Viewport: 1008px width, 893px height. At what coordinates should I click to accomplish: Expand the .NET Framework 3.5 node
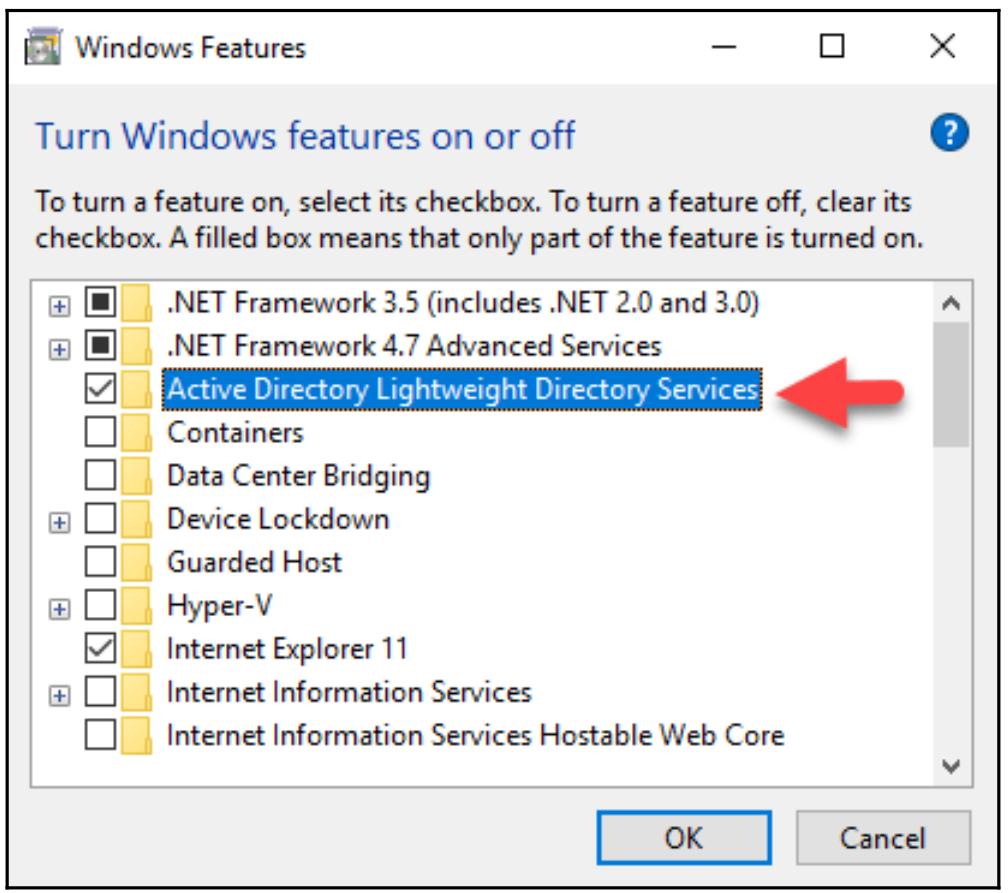coord(62,303)
